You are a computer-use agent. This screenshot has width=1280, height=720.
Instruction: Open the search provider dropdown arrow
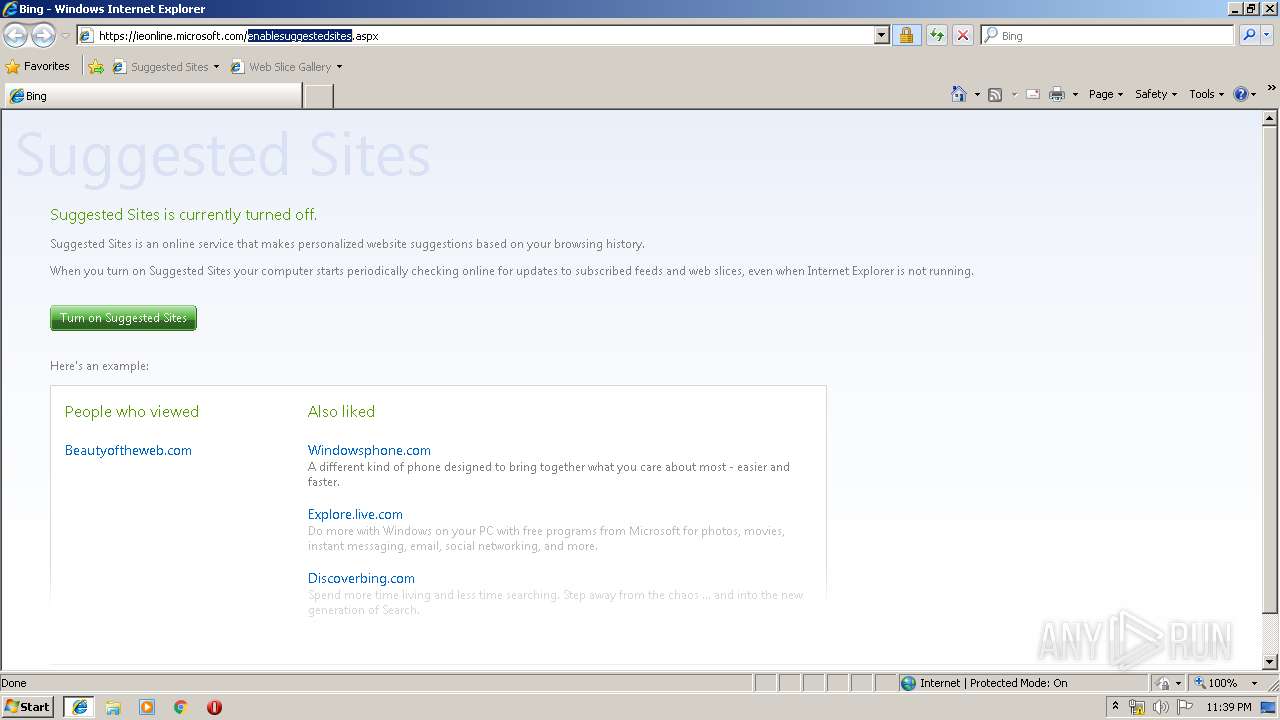pos(1268,36)
